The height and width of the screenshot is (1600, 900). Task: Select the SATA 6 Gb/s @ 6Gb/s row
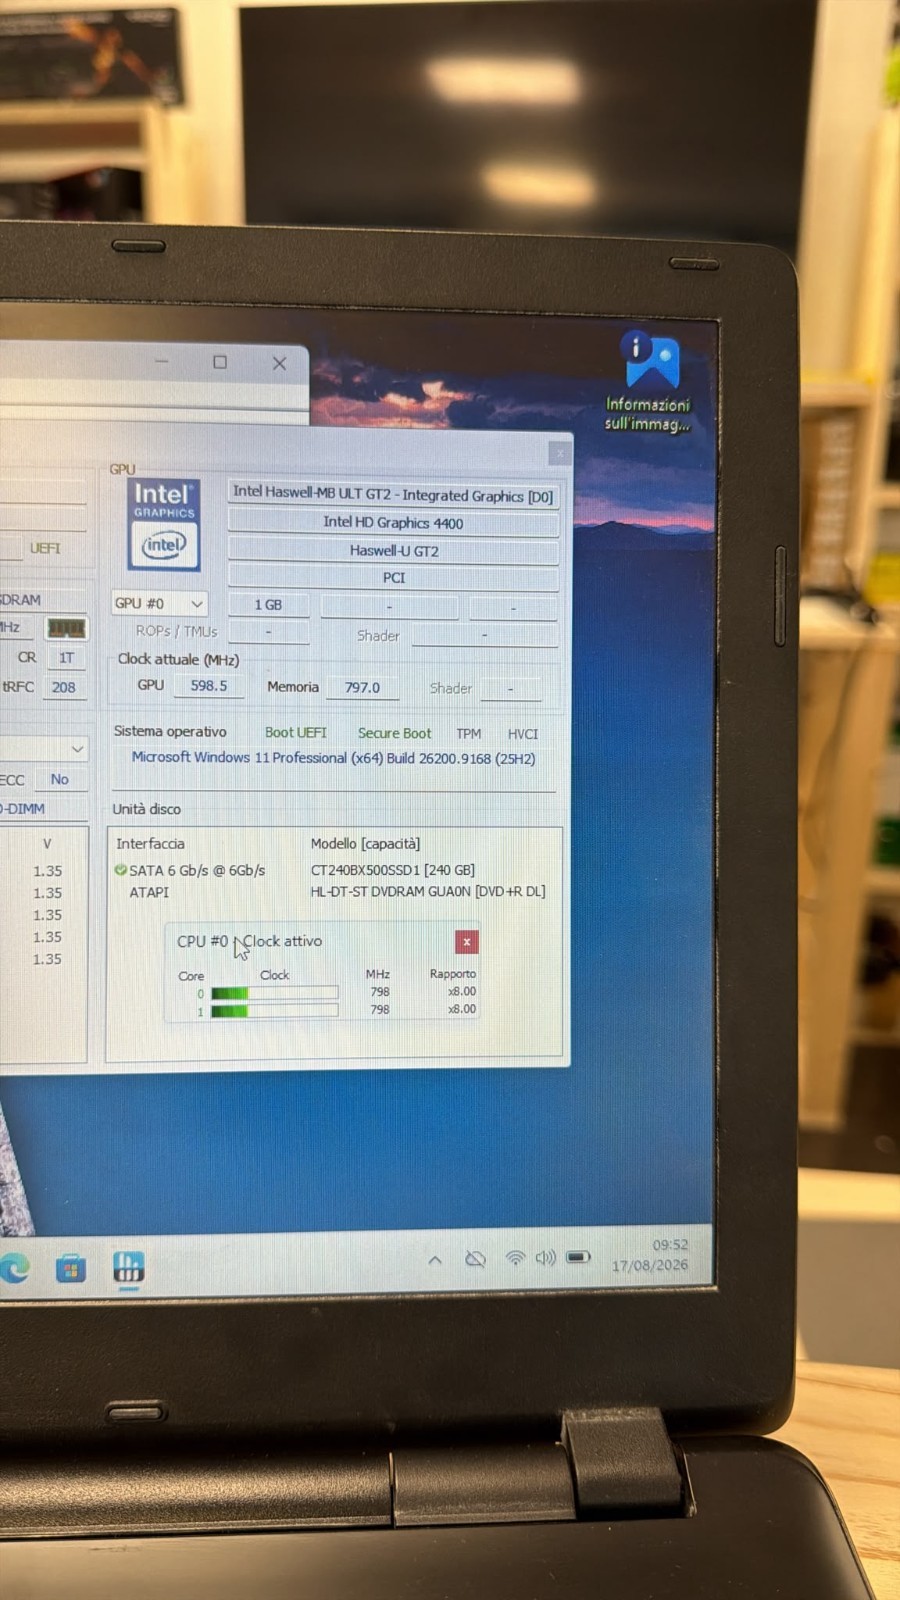pos(197,870)
